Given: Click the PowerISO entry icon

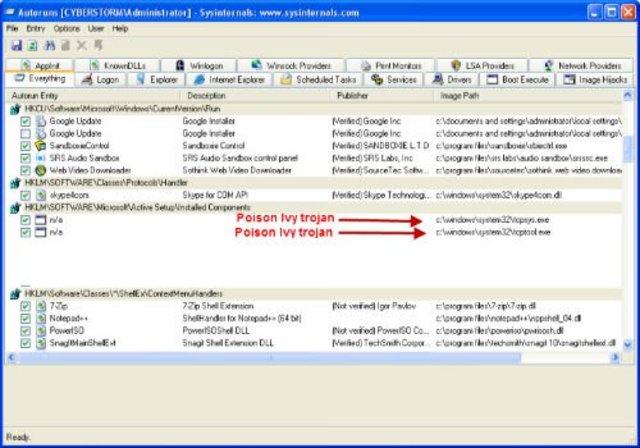Looking at the screenshot, I should (x=40, y=330).
